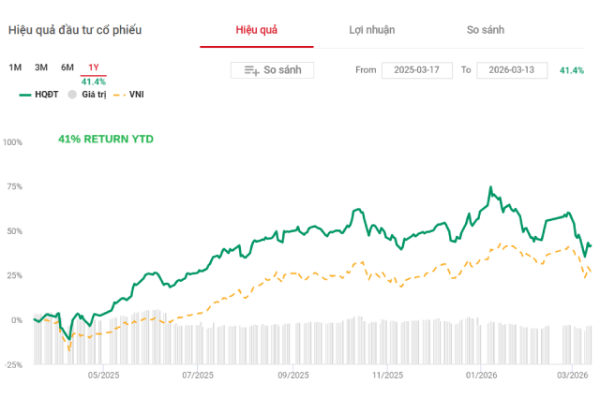This screenshot has width=600, height=400.
Task: Select the 1M time range
Action: [15, 67]
